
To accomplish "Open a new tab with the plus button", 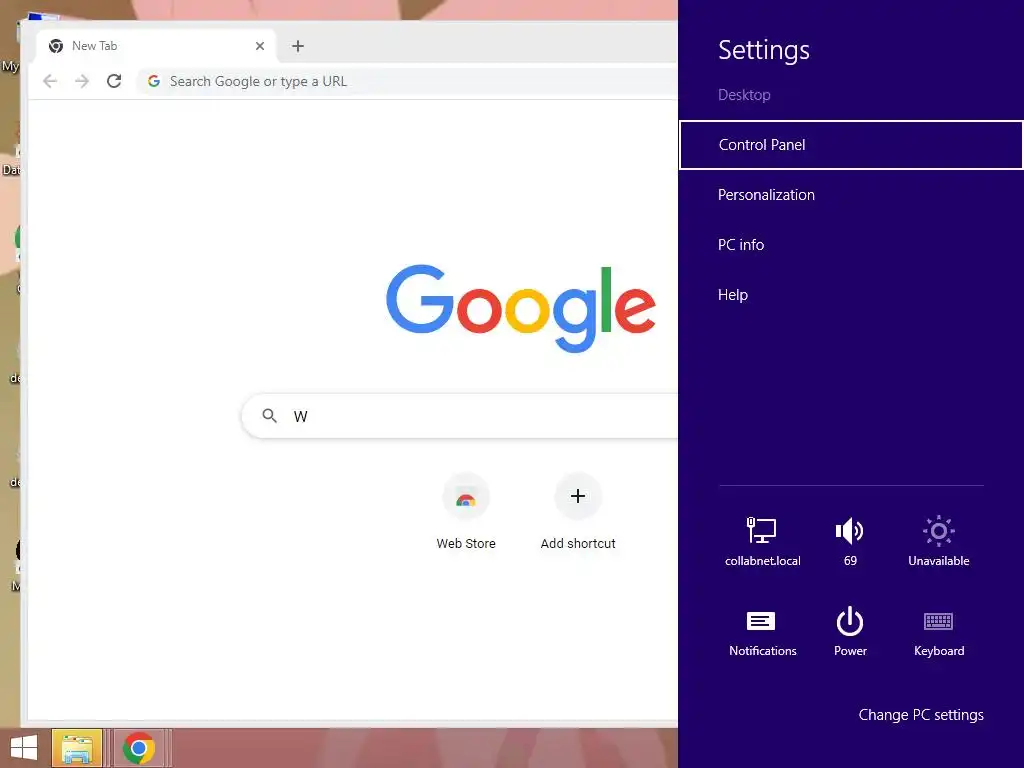I will click(298, 46).
